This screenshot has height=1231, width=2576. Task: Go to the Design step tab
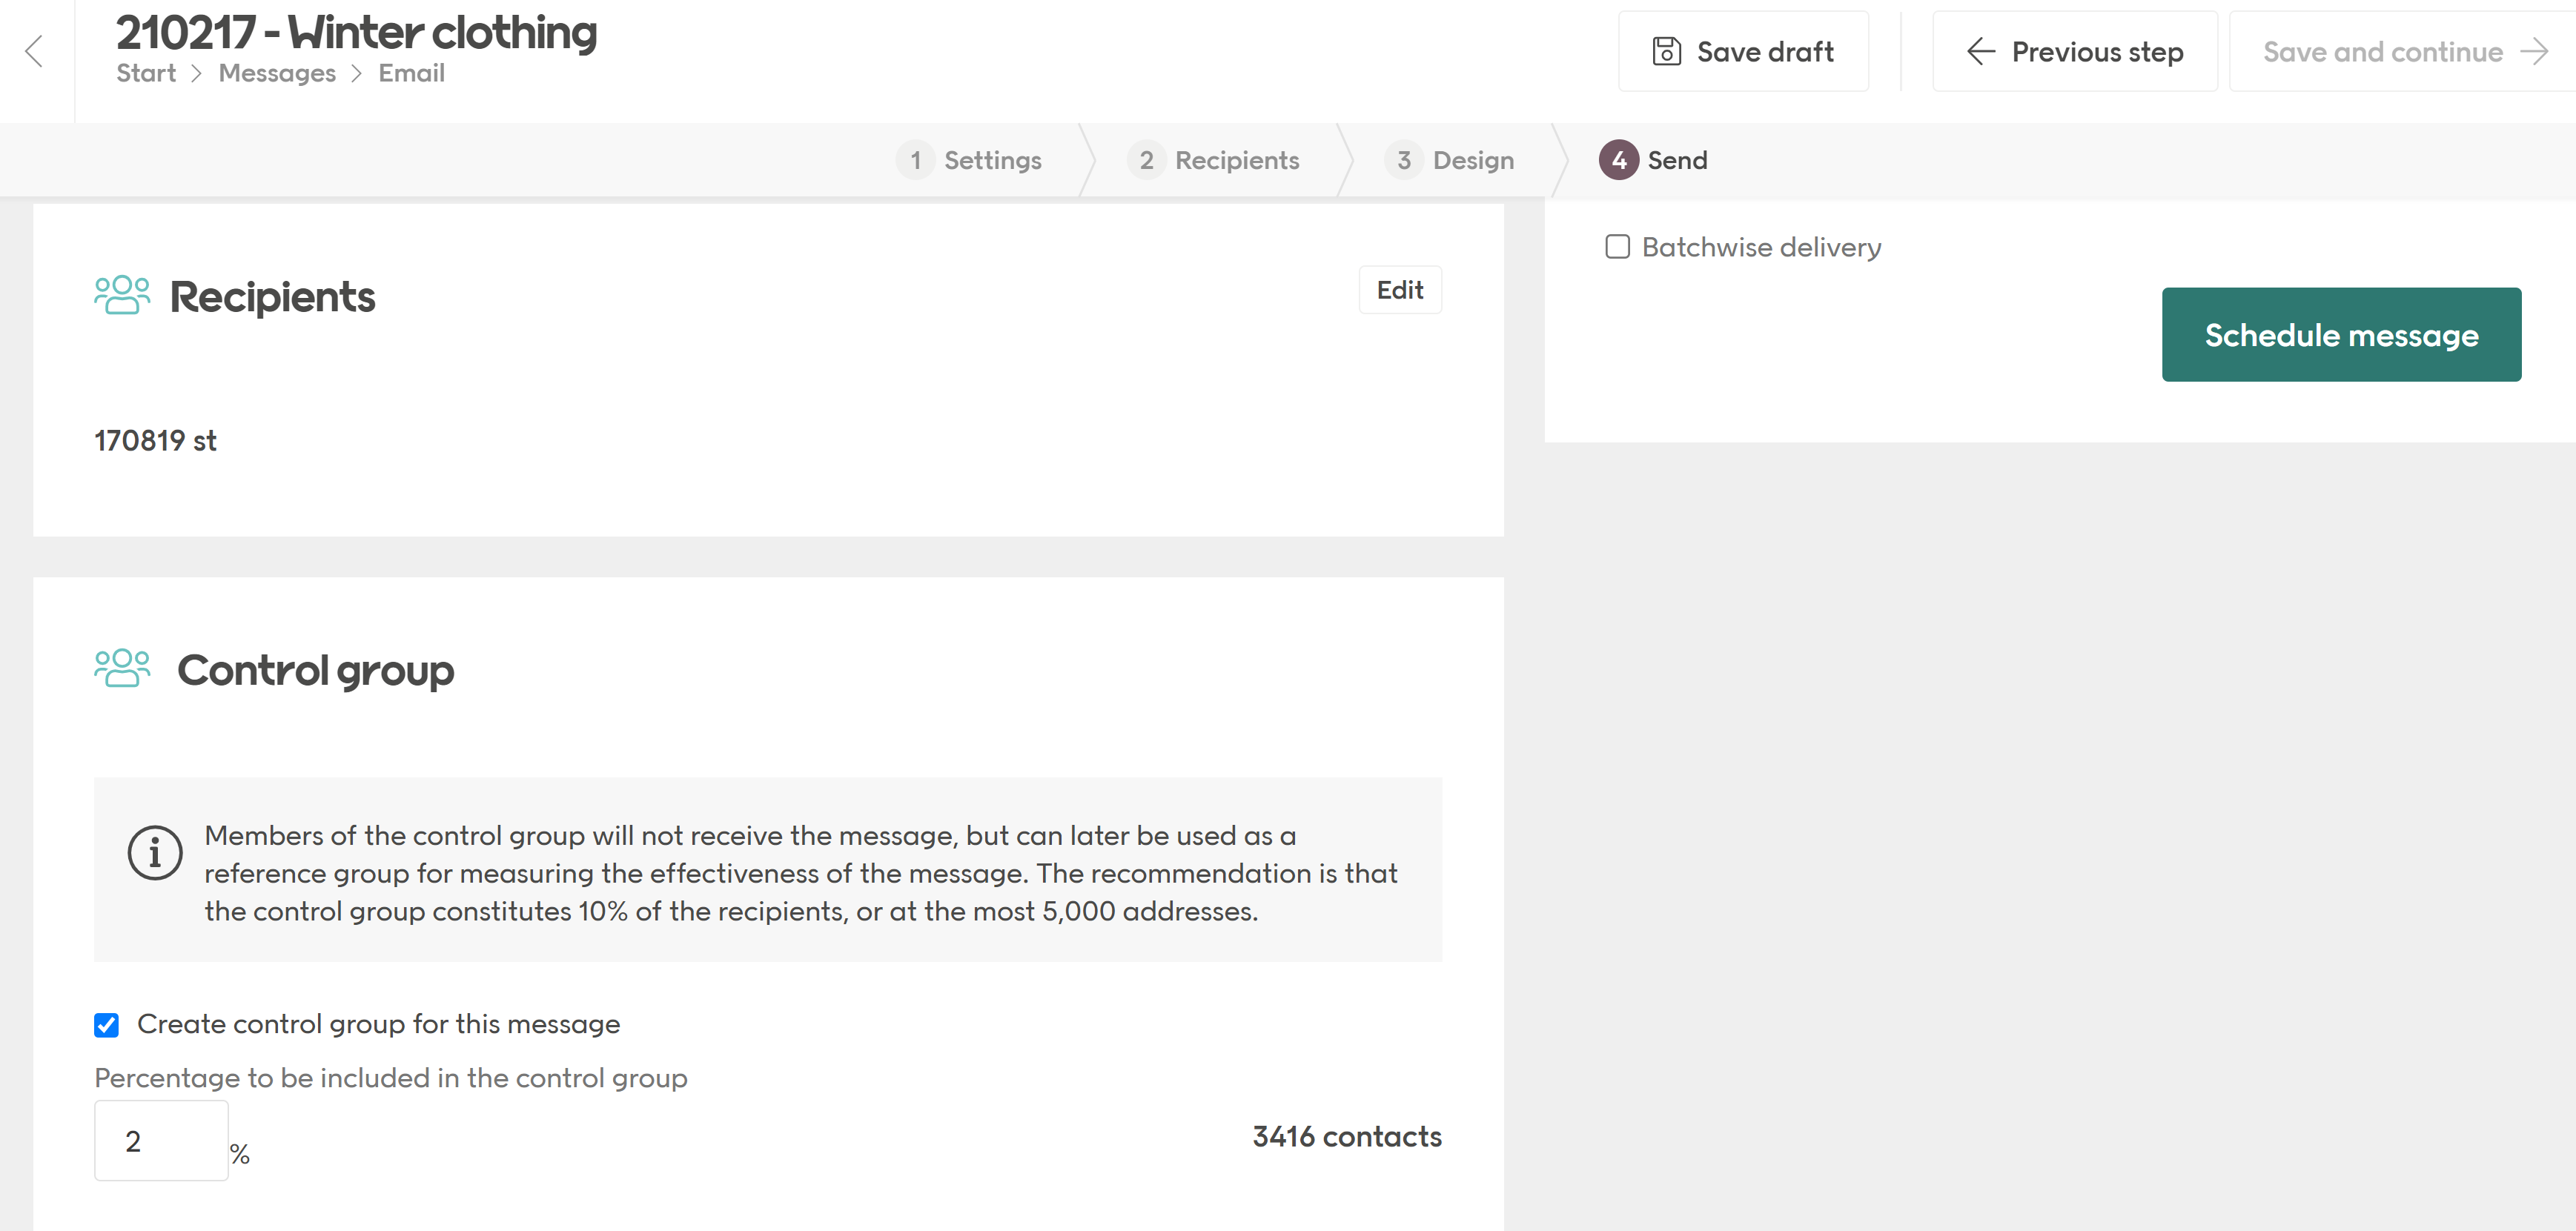coord(1472,160)
